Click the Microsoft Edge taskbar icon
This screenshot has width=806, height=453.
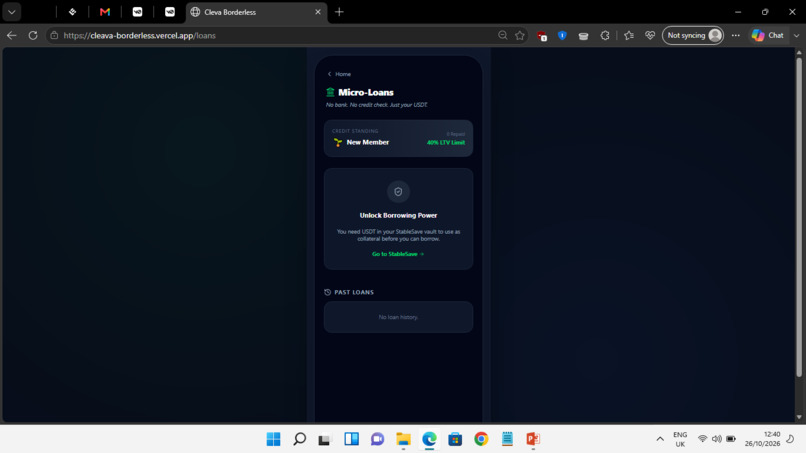coord(429,439)
